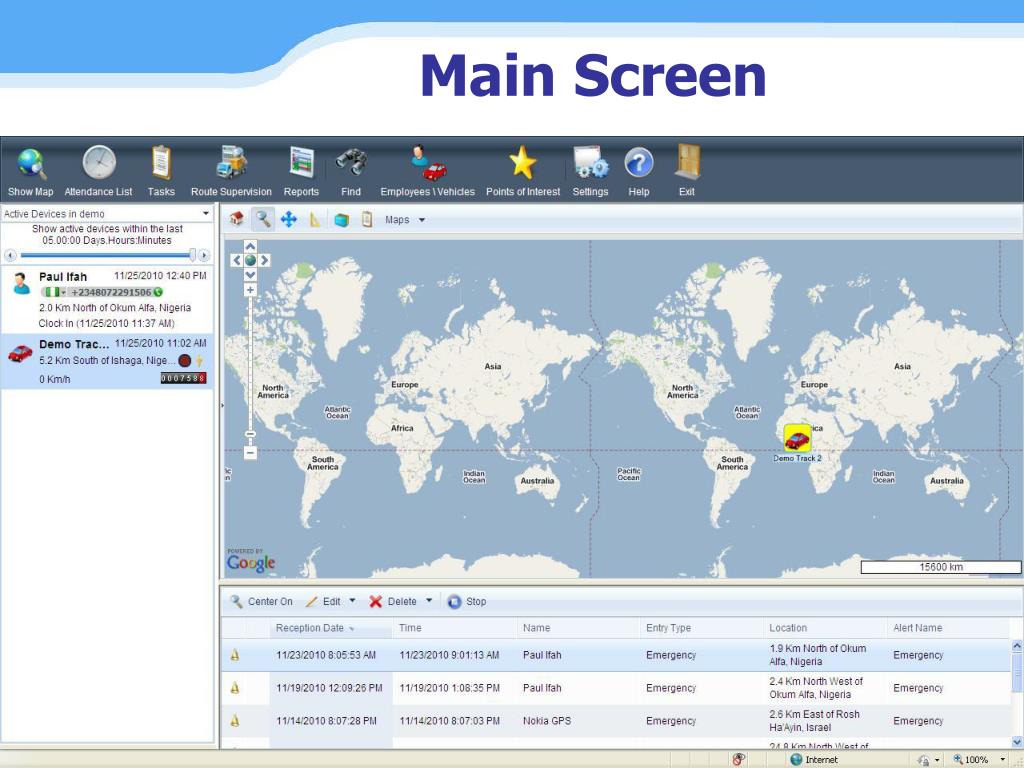The image size is (1024, 768).
Task: Click the red status circle on Demo Track
Action: 185,360
